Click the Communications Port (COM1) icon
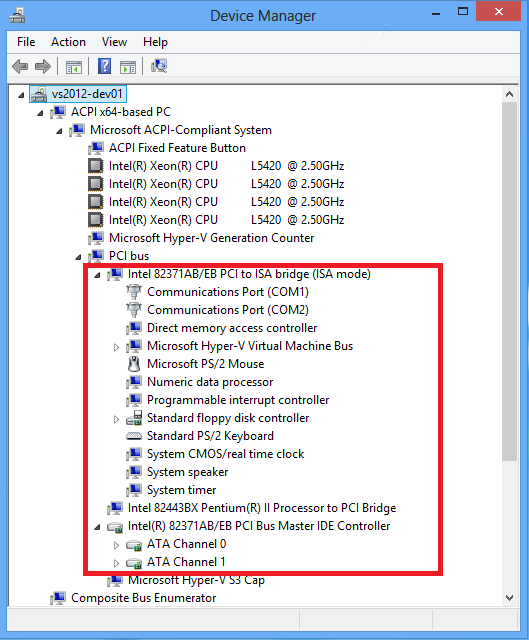This screenshot has width=529, height=640. (x=133, y=291)
